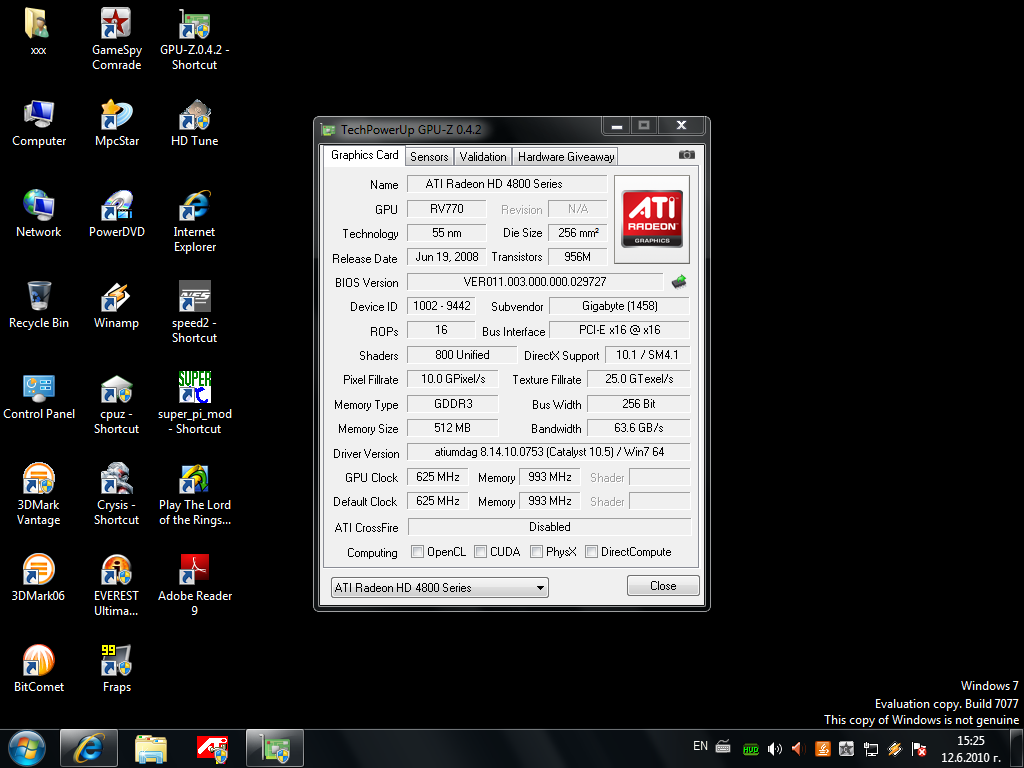1024x768 pixels.
Task: Click the GPU-Z screenshot camera icon
Action: tap(686, 155)
